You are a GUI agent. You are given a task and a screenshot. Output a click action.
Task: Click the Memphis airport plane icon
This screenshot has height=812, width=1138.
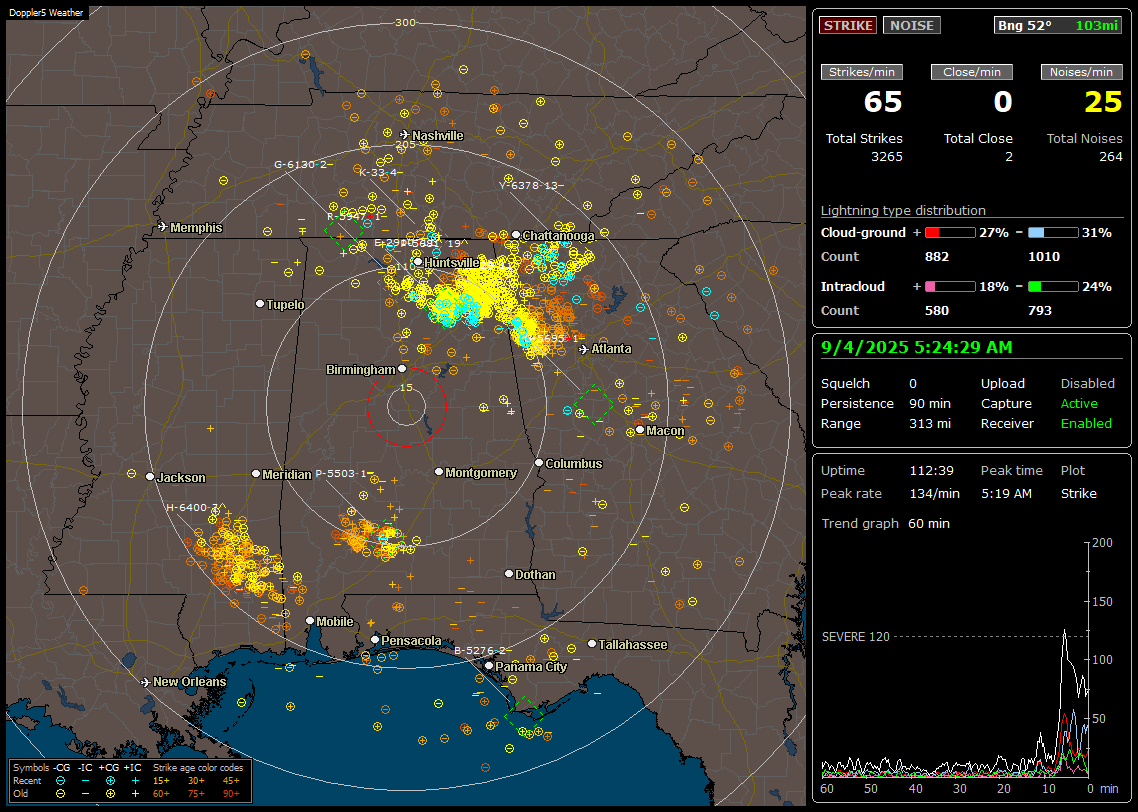pos(163,227)
